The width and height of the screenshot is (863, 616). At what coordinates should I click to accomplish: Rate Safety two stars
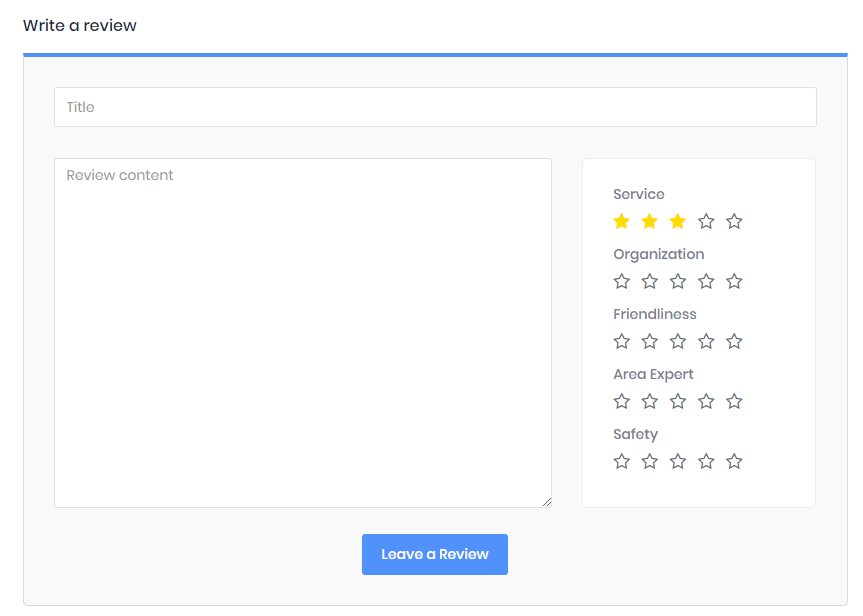pos(650,461)
